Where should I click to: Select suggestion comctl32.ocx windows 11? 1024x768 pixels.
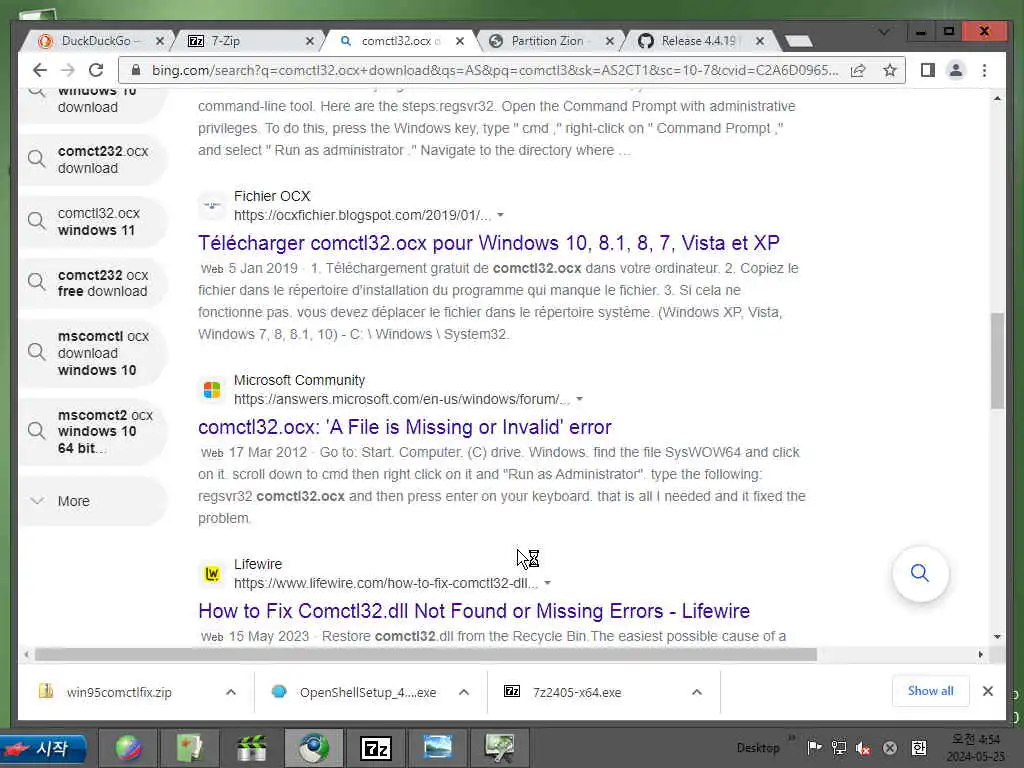click(x=93, y=222)
